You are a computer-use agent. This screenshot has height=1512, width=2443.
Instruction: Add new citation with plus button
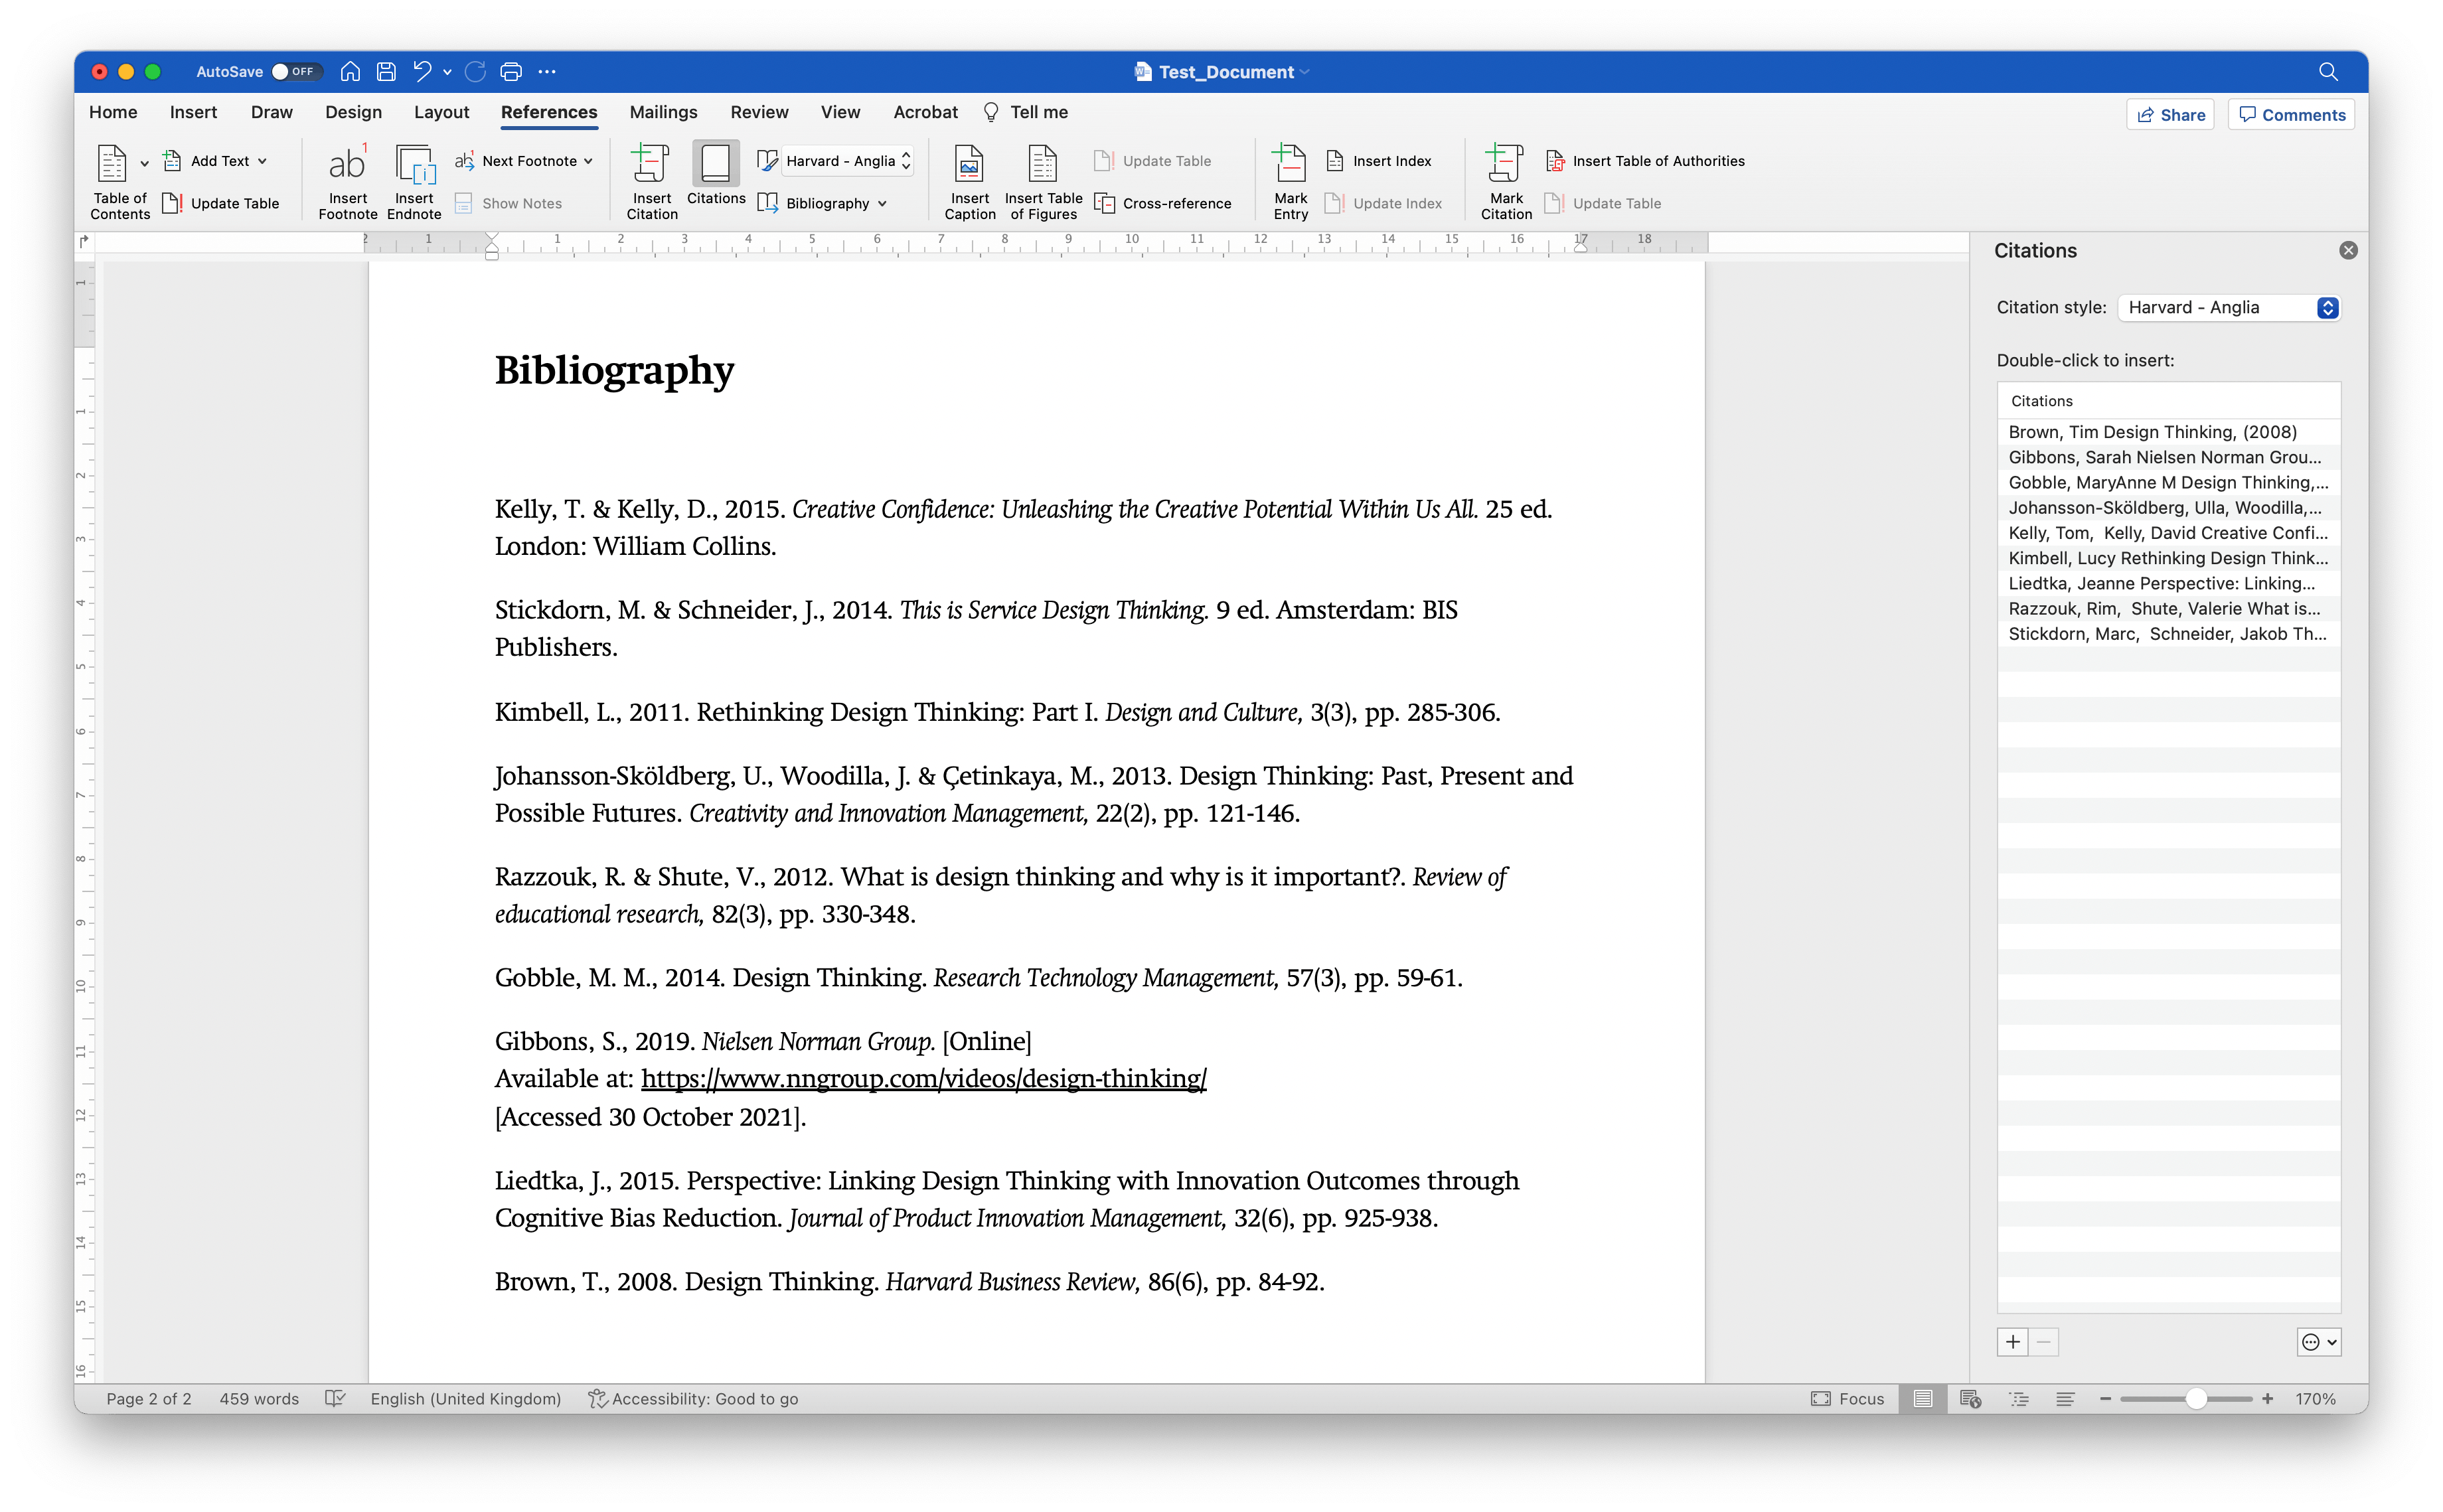(2012, 1342)
